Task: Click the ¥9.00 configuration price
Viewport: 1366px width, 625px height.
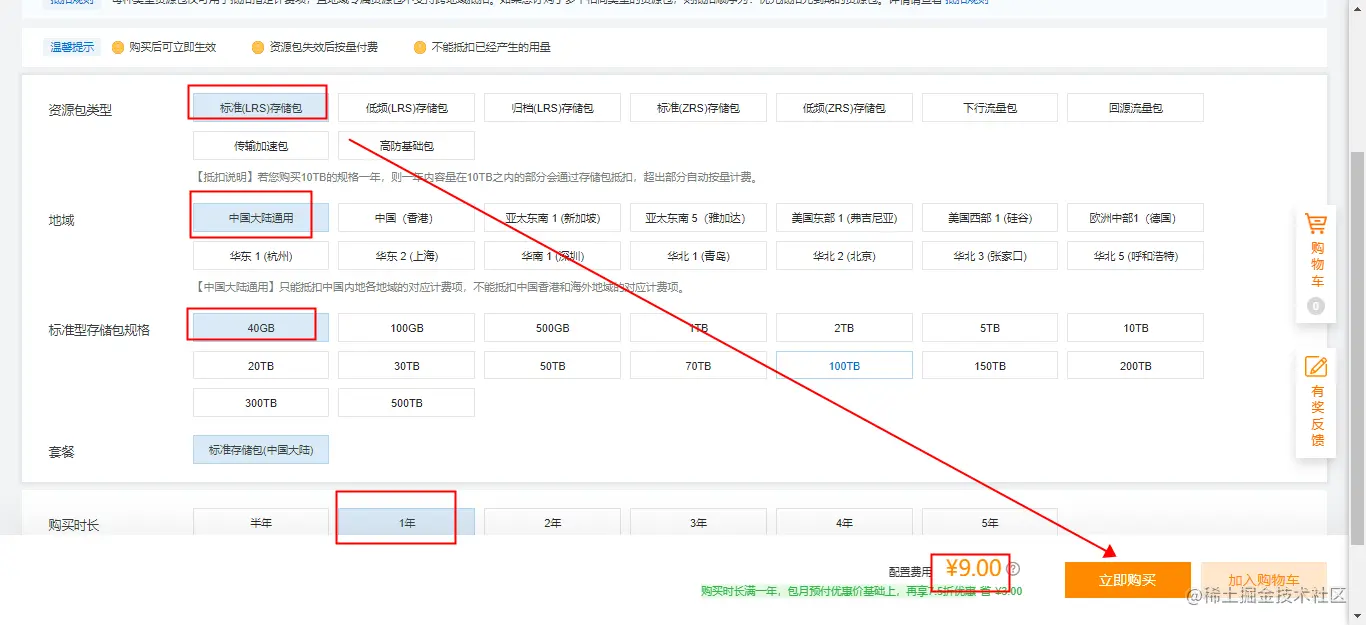Action: pos(973,568)
